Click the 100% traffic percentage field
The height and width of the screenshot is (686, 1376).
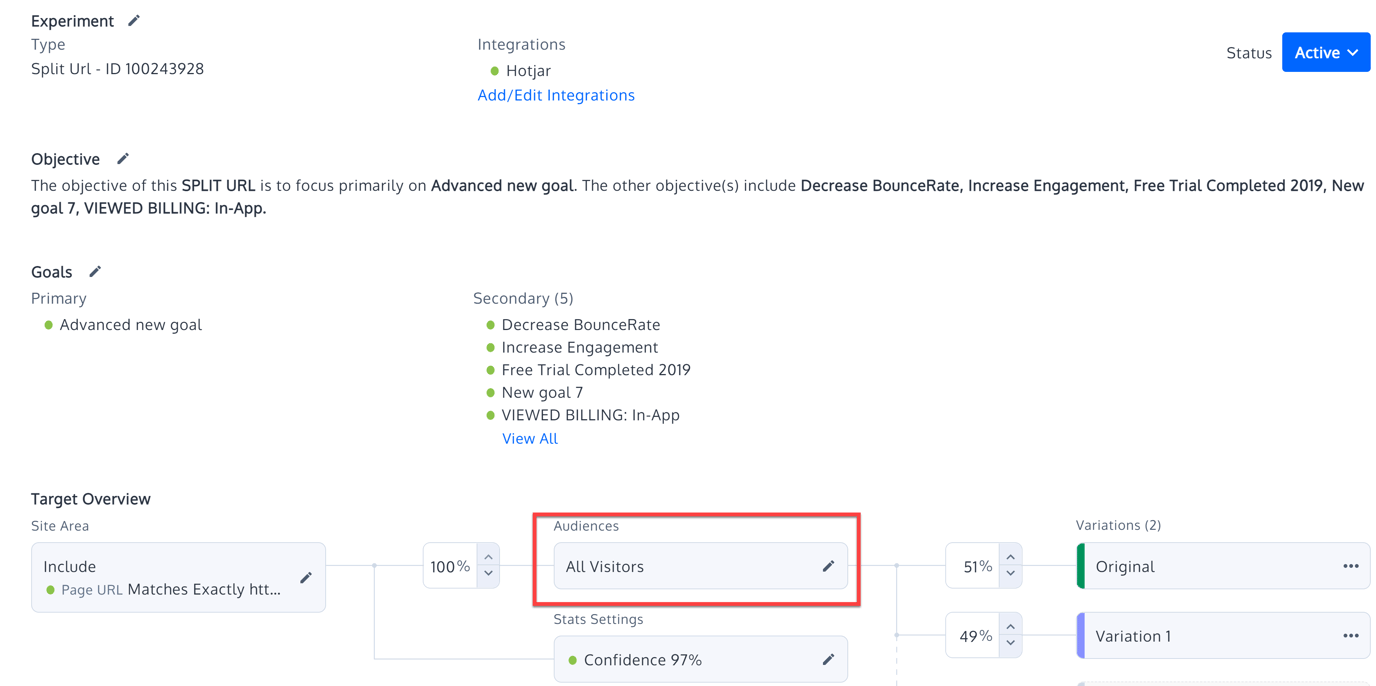(449, 566)
